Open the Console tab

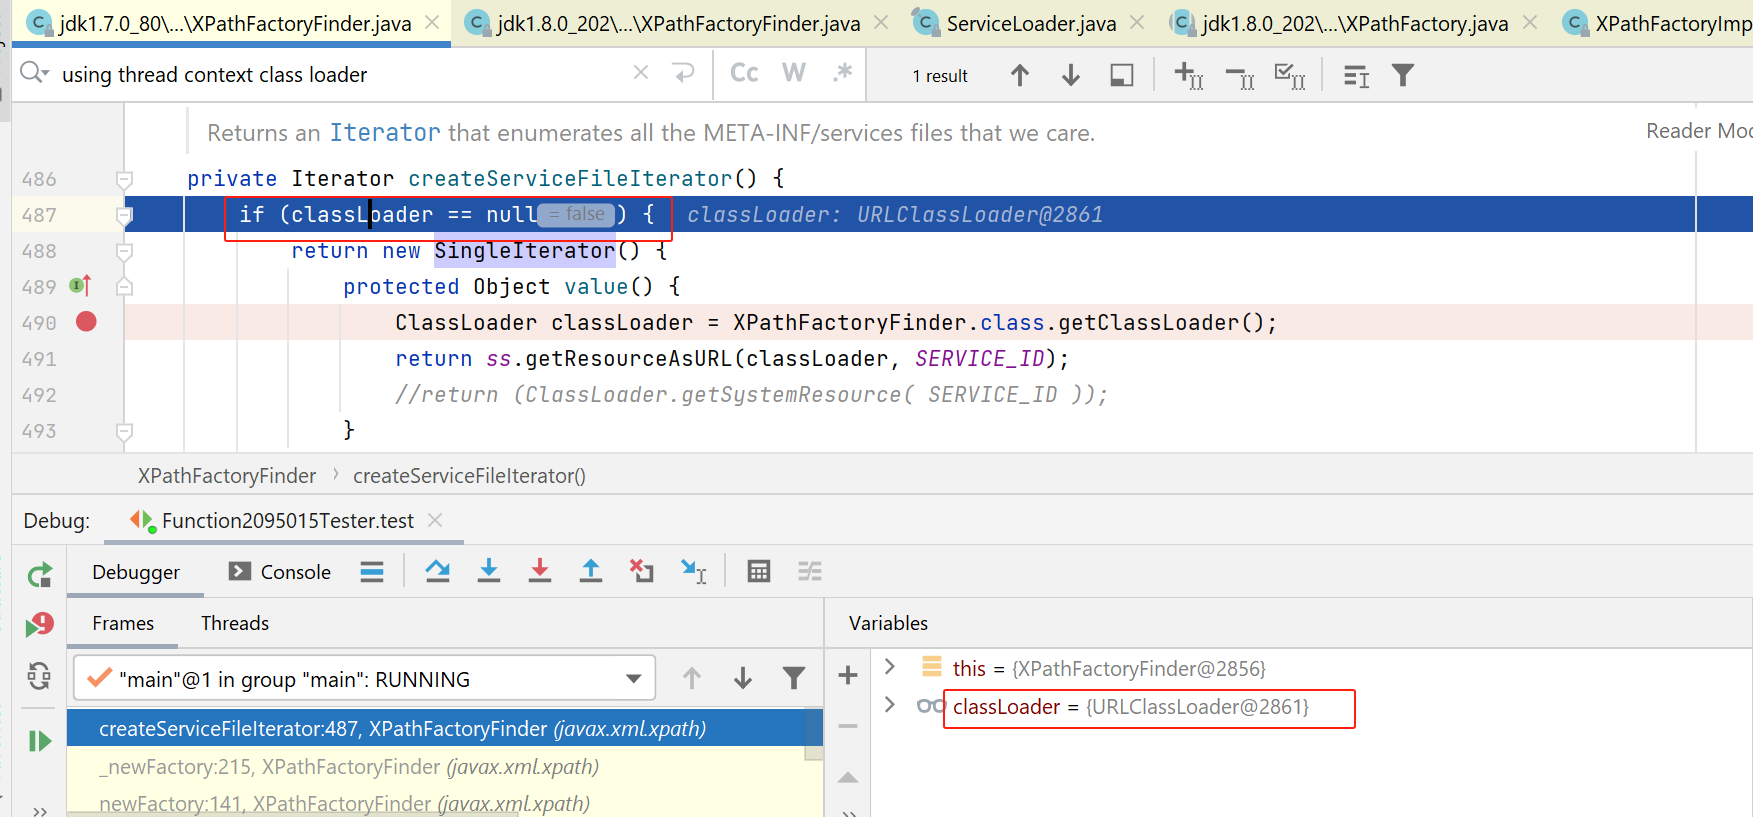click(x=281, y=572)
